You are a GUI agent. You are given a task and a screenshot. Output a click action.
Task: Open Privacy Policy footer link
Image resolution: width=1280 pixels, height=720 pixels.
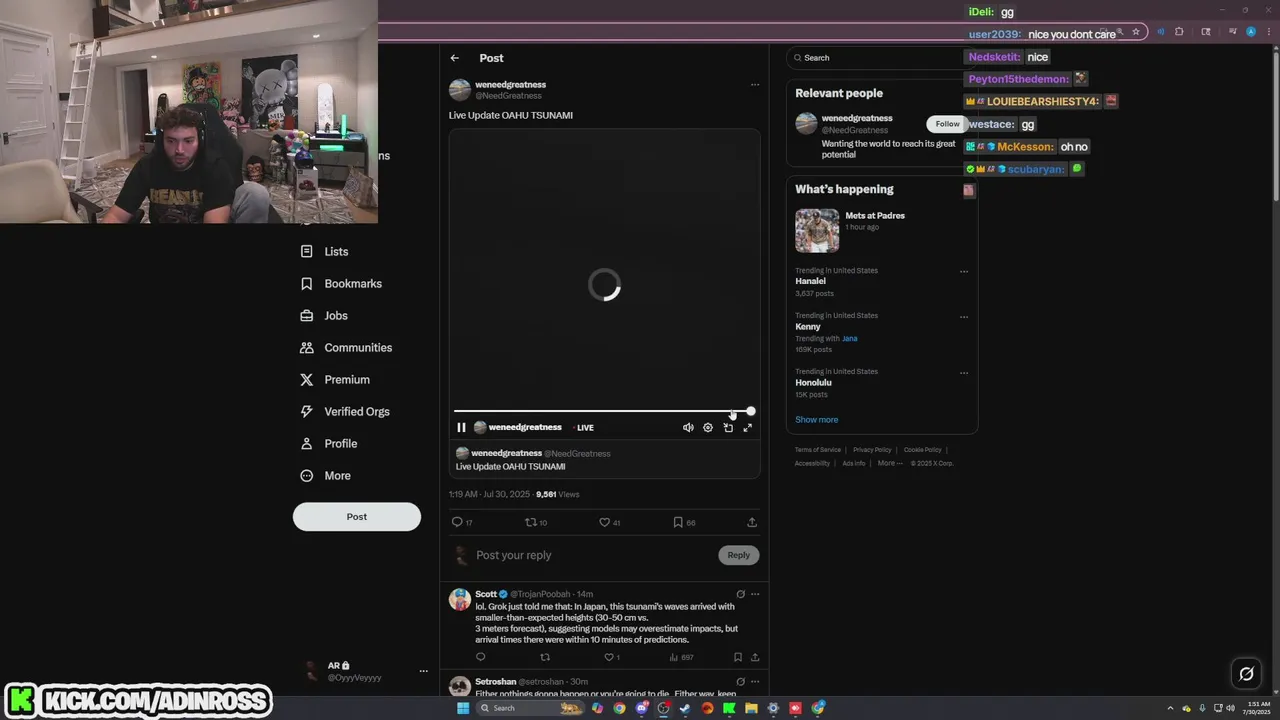click(x=872, y=450)
